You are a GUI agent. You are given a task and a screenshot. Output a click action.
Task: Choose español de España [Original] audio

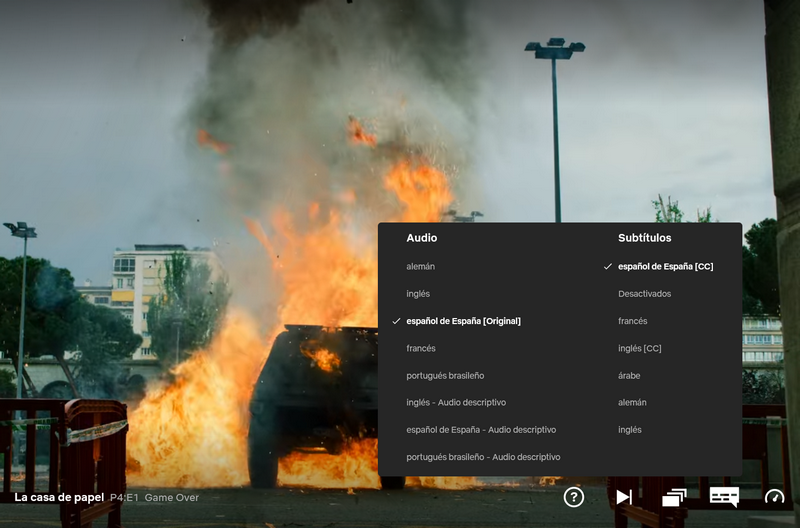click(x=463, y=321)
